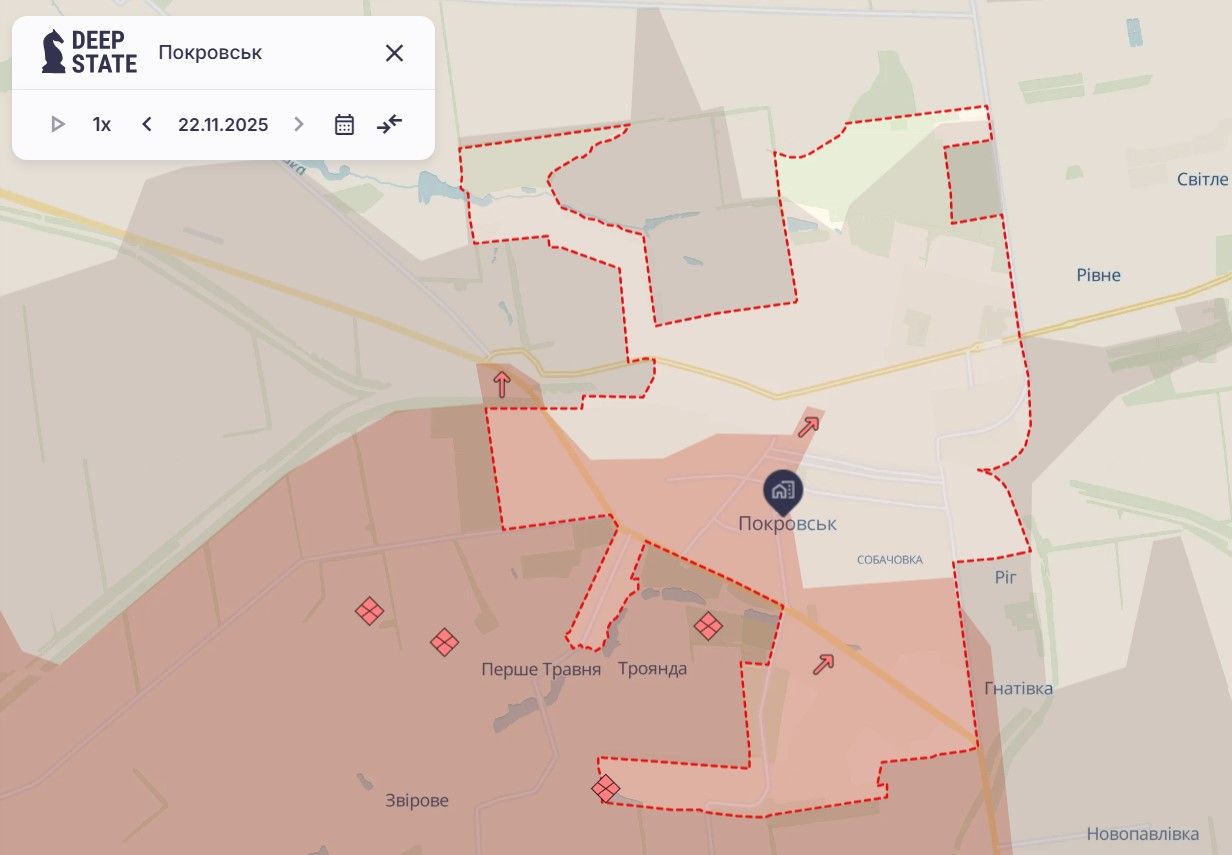Click the Рівне settlement label
The width and height of the screenshot is (1232, 855).
(x=1098, y=275)
